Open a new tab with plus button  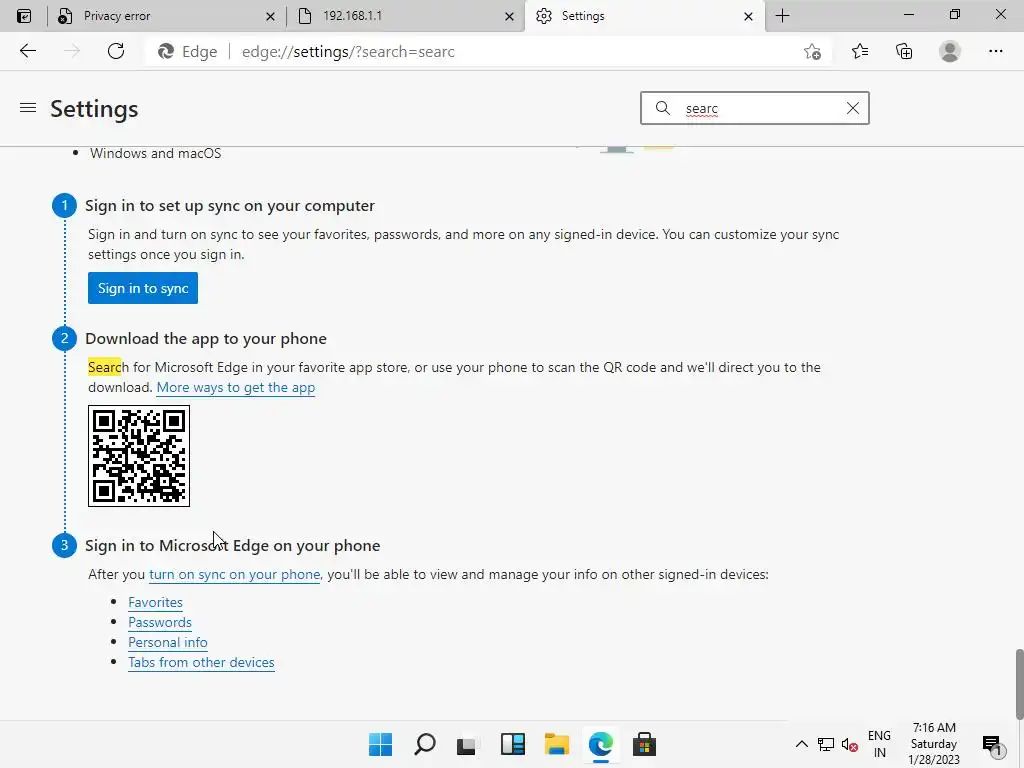[782, 16]
